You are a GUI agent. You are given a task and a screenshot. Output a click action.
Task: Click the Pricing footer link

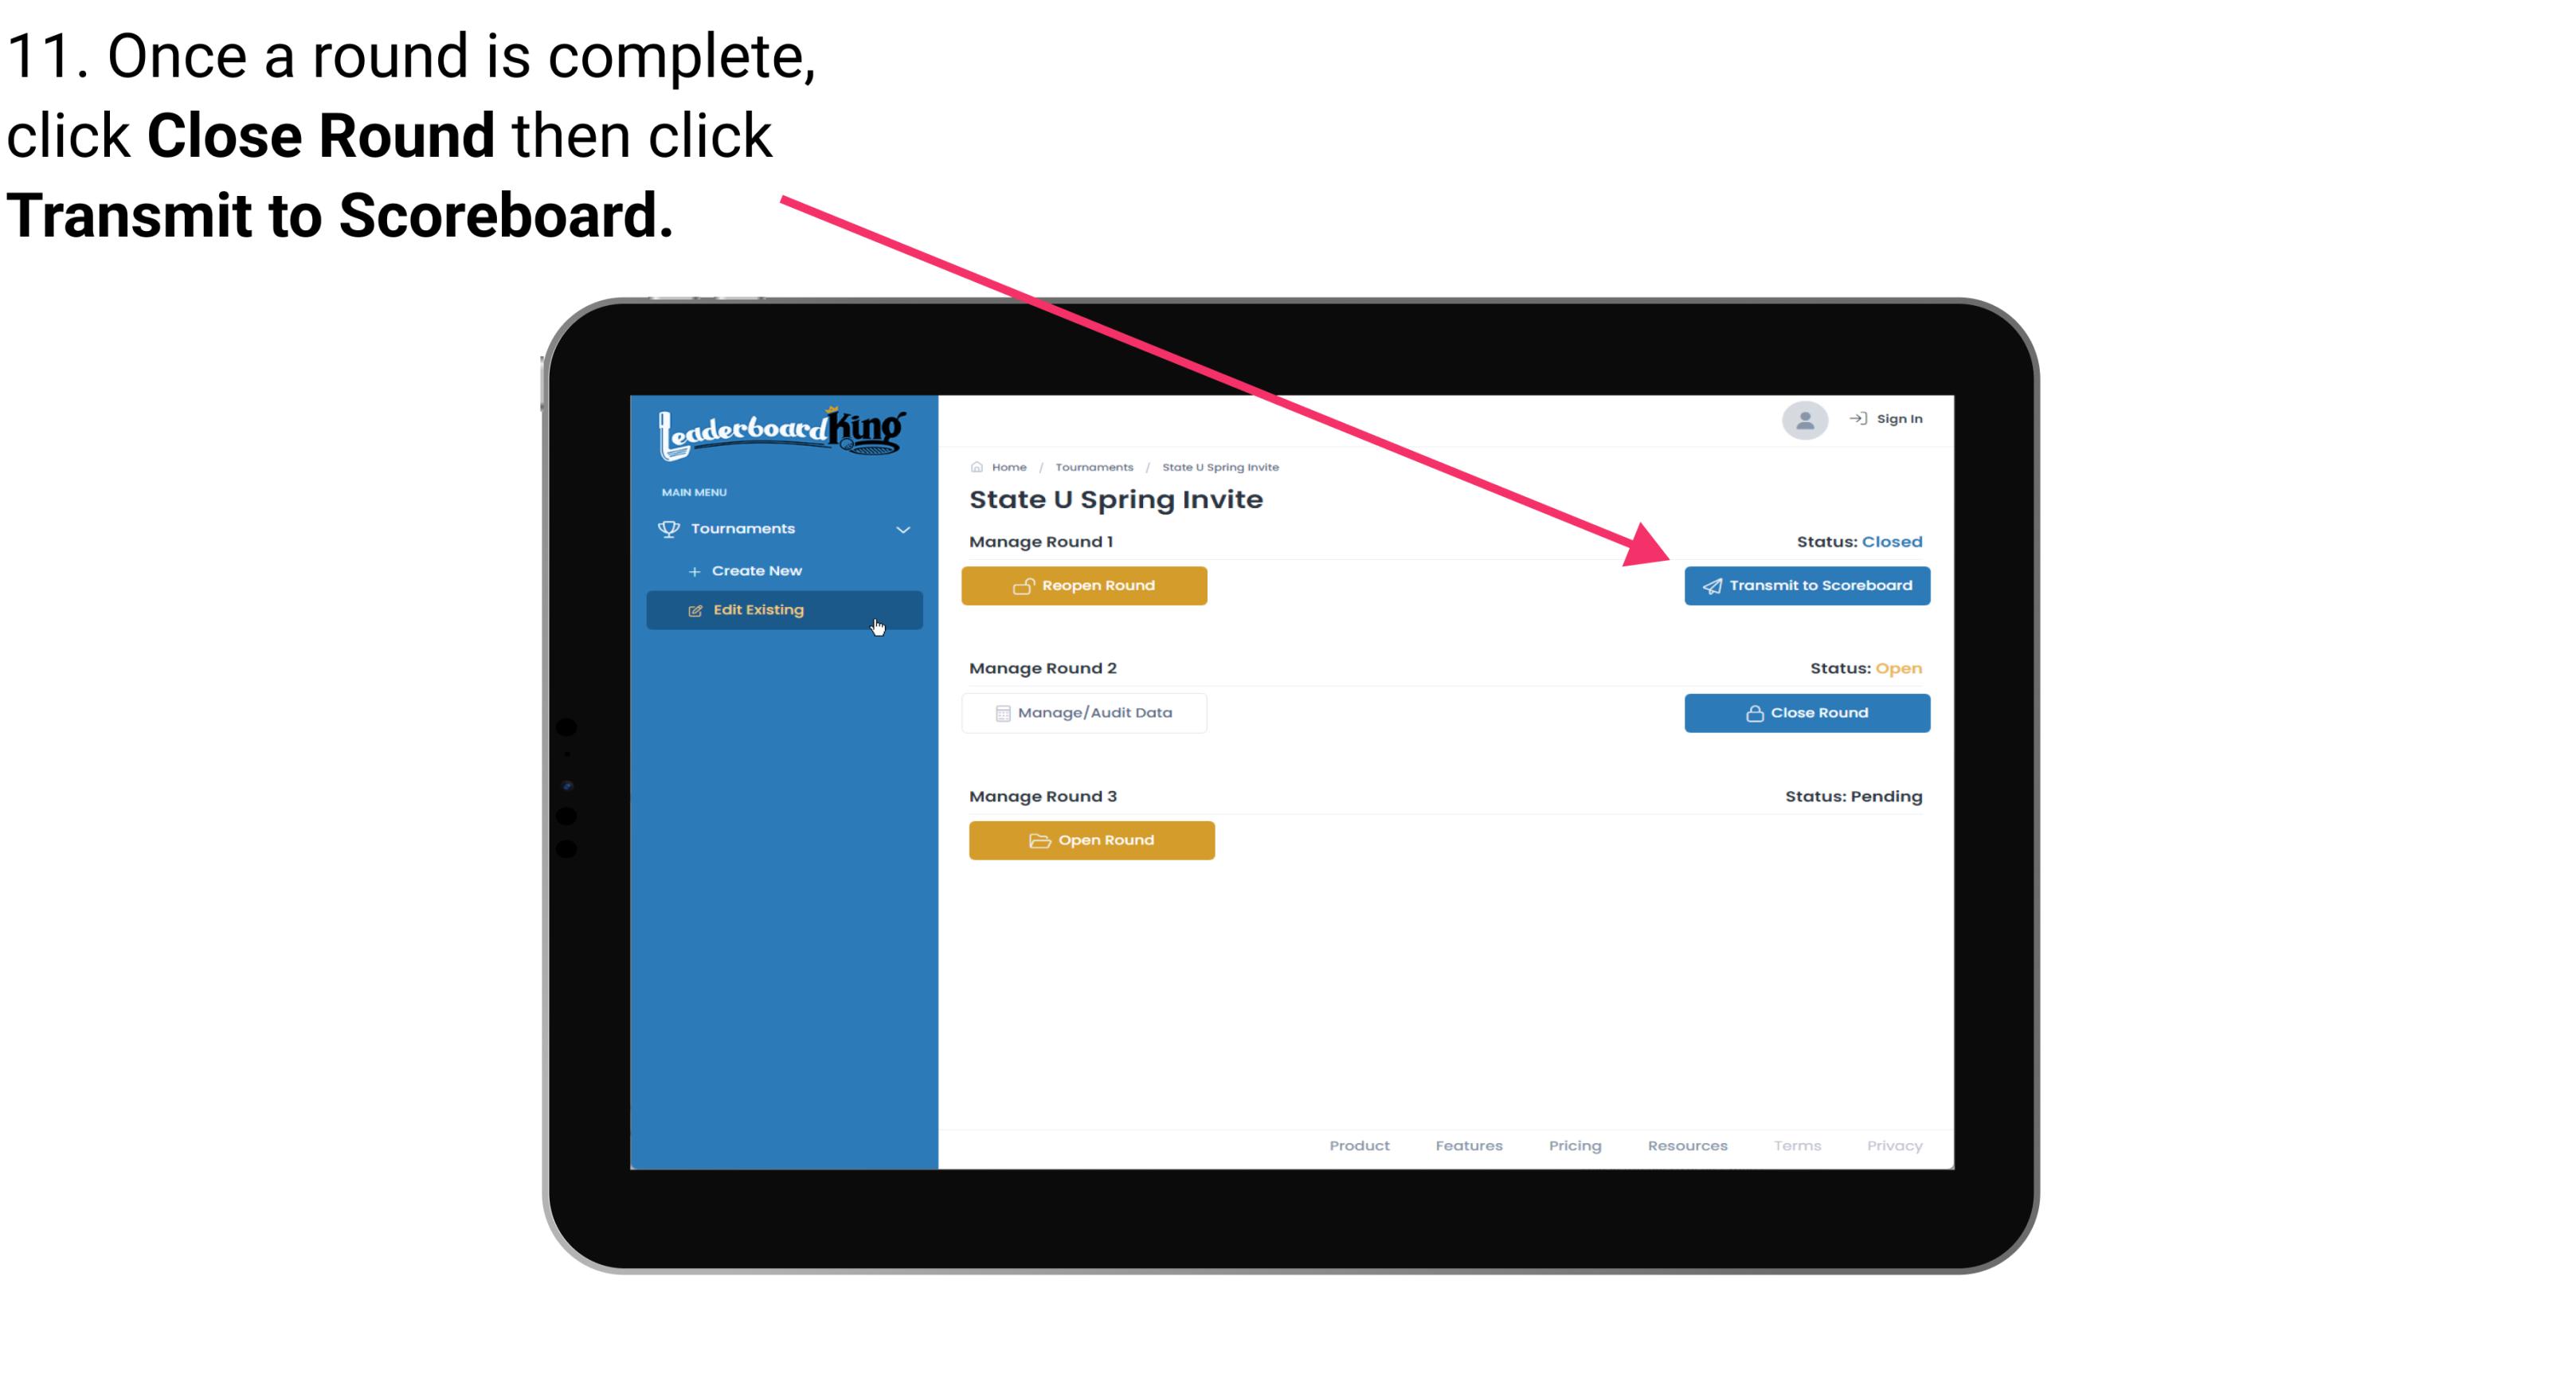(x=1573, y=1145)
